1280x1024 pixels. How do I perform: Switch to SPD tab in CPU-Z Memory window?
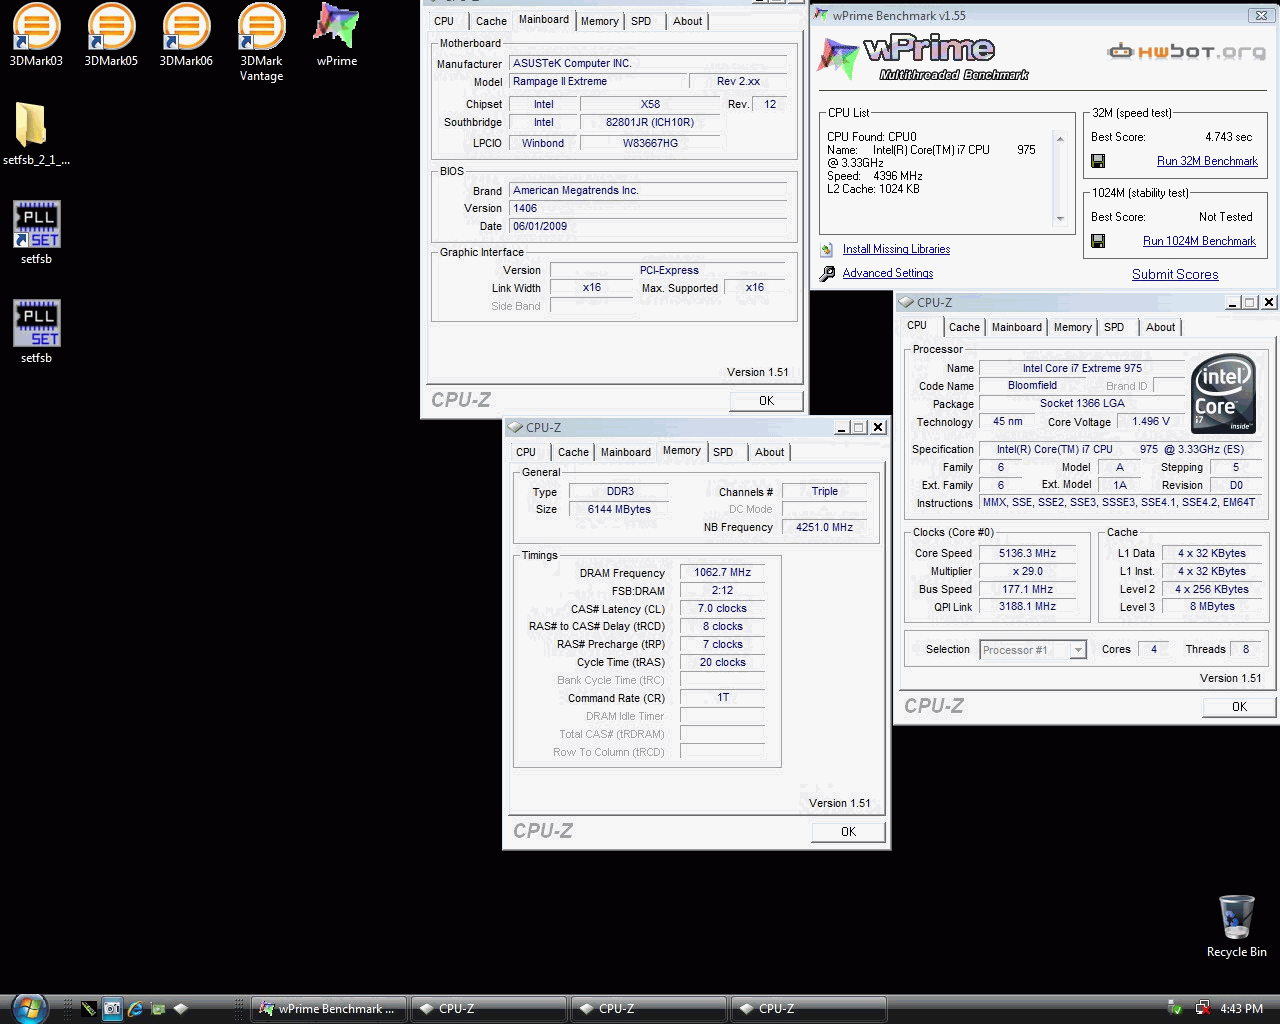(723, 452)
